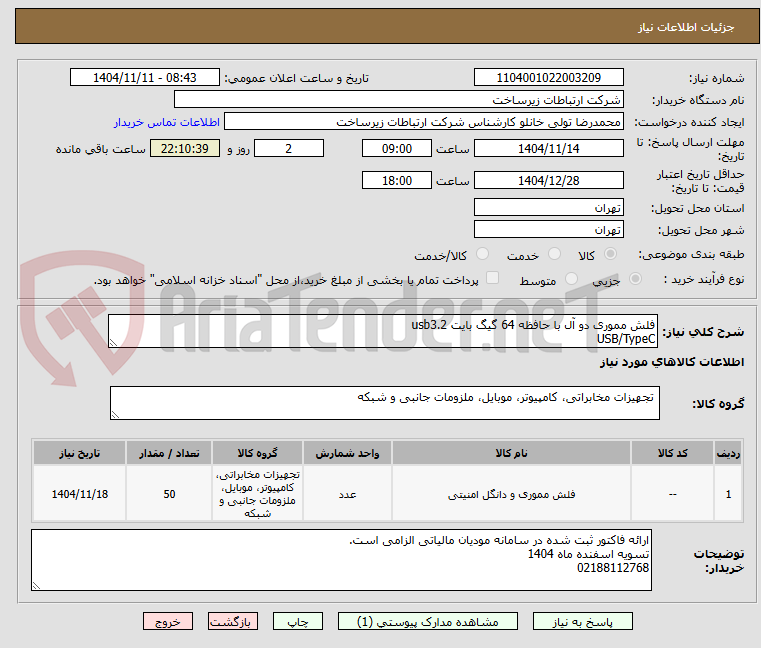
Task: Toggle the اسناد خزانه اسلامی payment checkbox
Action: (x=493, y=278)
